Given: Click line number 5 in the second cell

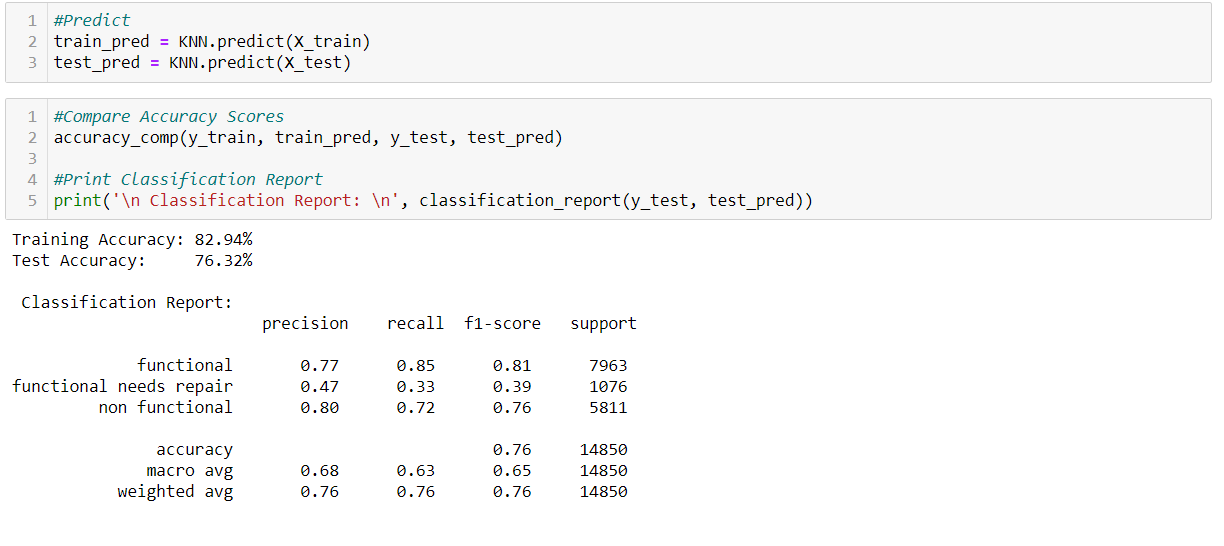Looking at the screenshot, I should pos(32,200).
